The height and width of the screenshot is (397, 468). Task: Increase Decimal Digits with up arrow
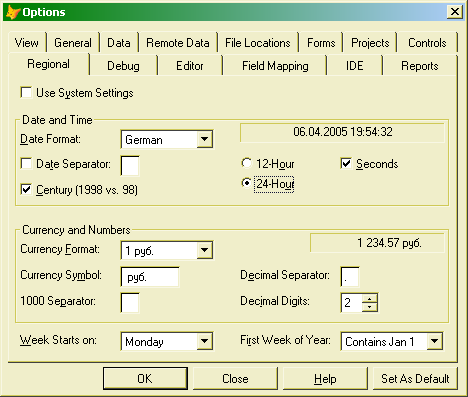pyautogui.click(x=369, y=298)
